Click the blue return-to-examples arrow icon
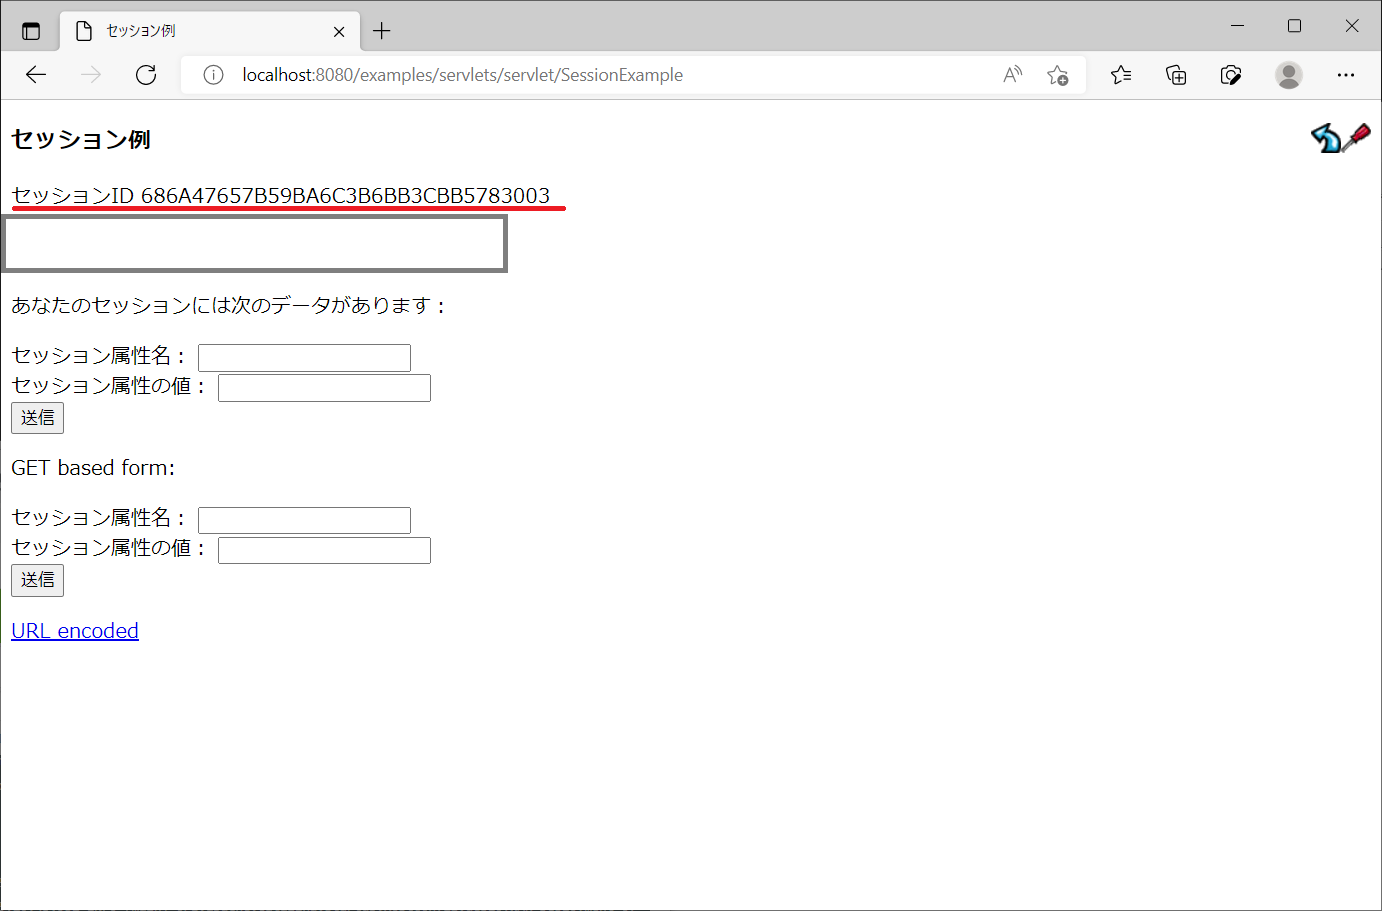The image size is (1382, 911). point(1326,139)
